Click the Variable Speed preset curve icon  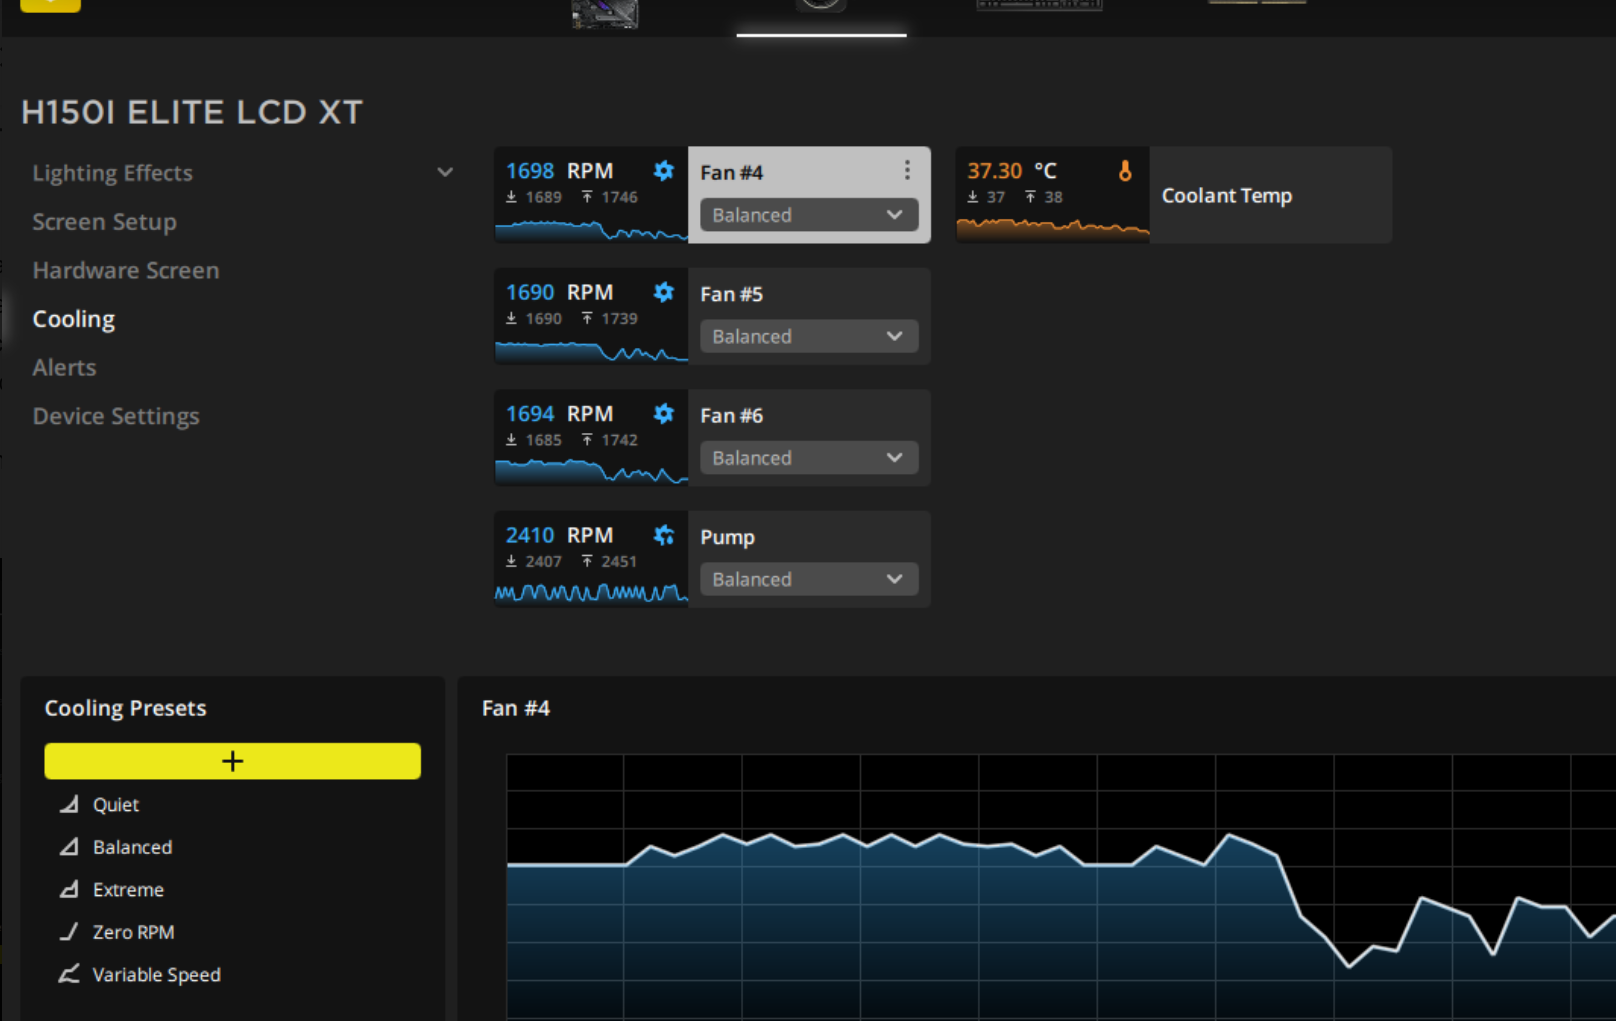pyautogui.click(x=69, y=974)
